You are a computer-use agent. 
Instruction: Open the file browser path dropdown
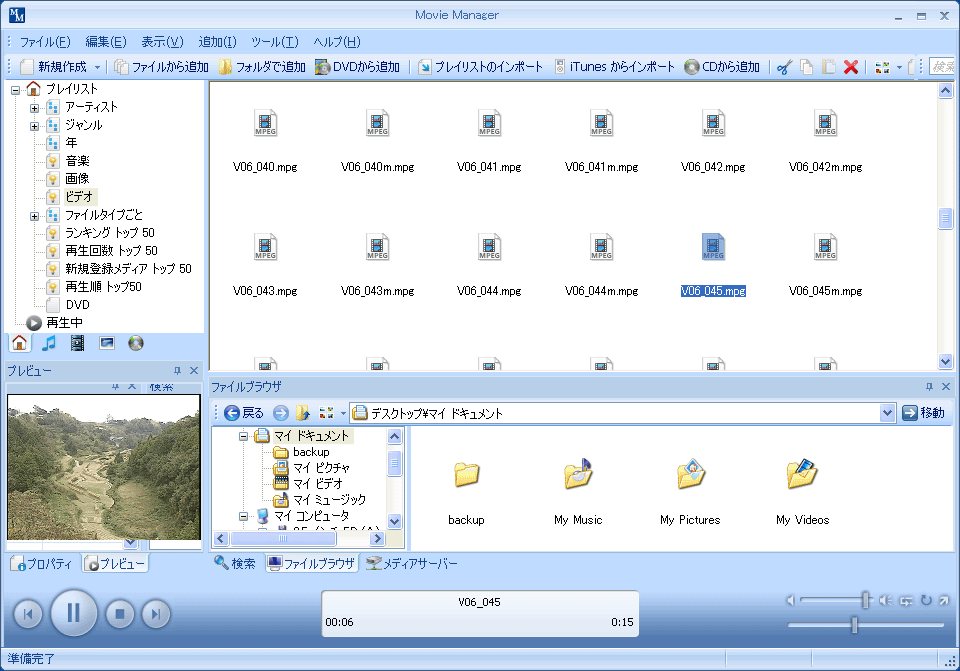click(887, 413)
